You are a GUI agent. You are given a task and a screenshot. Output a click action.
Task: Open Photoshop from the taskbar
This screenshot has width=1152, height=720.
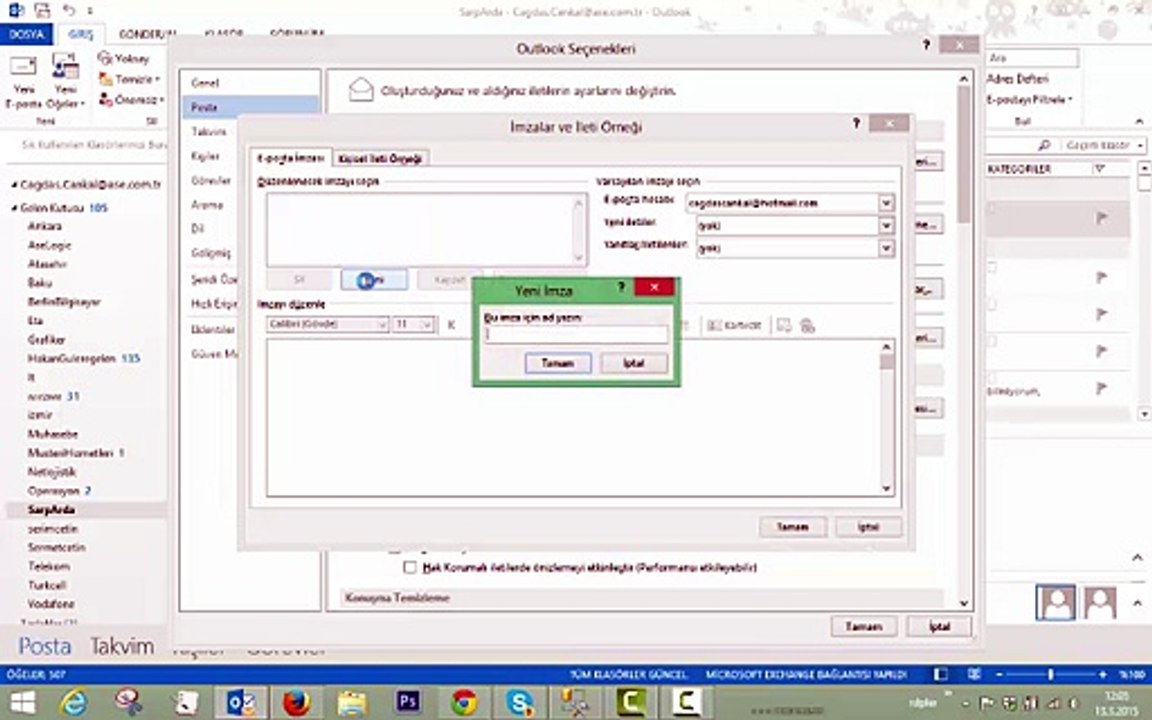tap(408, 703)
